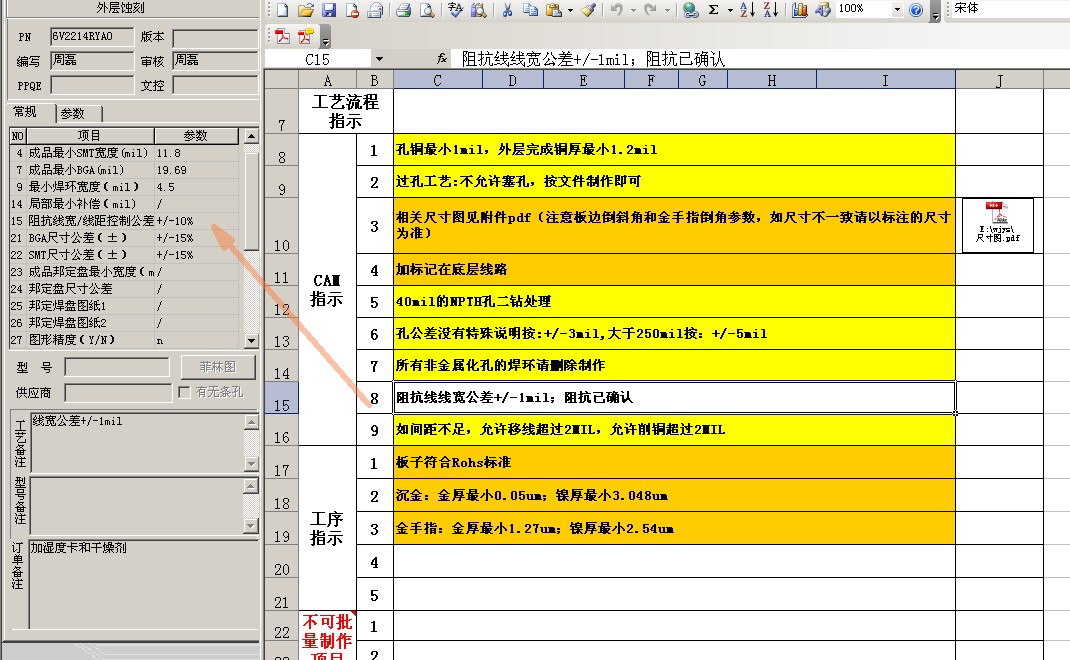Insert a hyperlink via globe icon
1070x660 pixels.
[x=691, y=10]
